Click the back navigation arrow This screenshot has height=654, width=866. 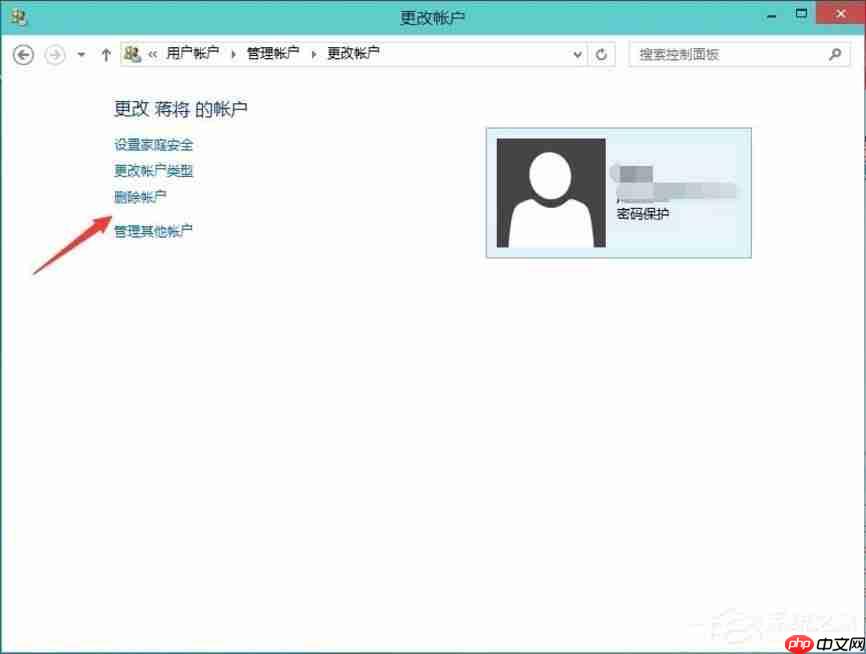coord(22,55)
